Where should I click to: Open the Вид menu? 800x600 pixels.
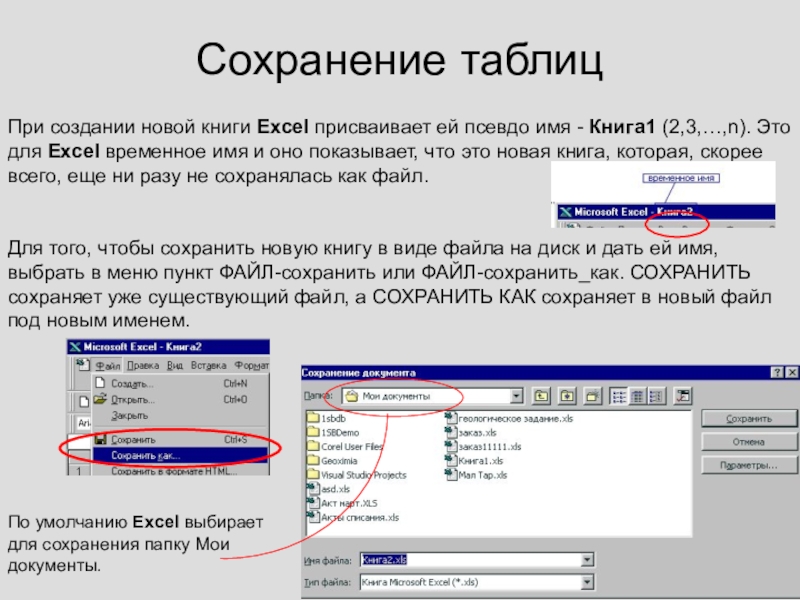(x=175, y=366)
